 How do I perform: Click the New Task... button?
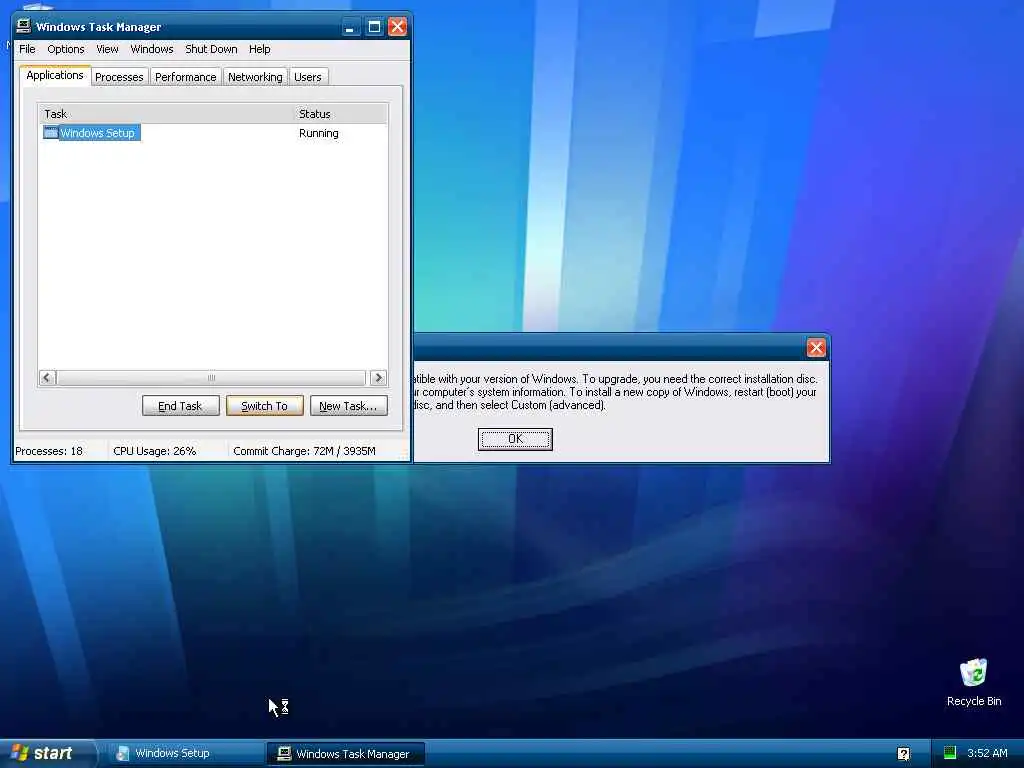pyautogui.click(x=348, y=406)
